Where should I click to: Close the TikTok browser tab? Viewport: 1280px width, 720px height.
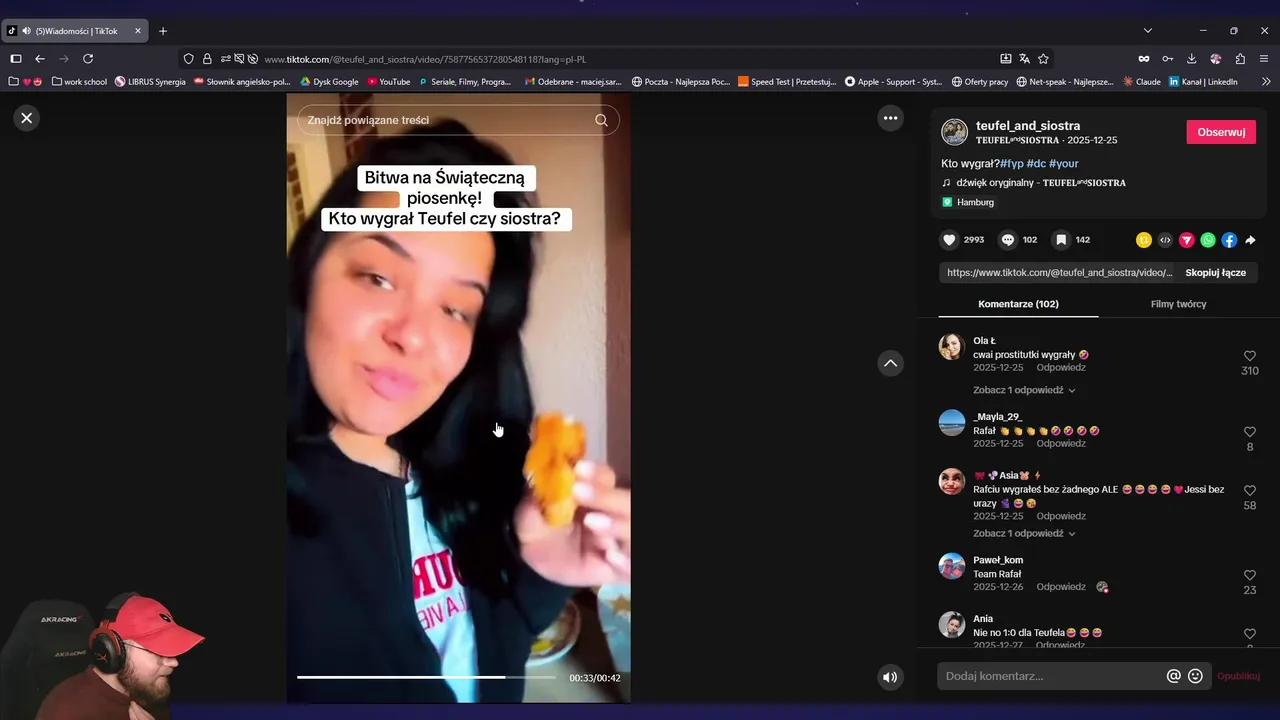pos(138,31)
